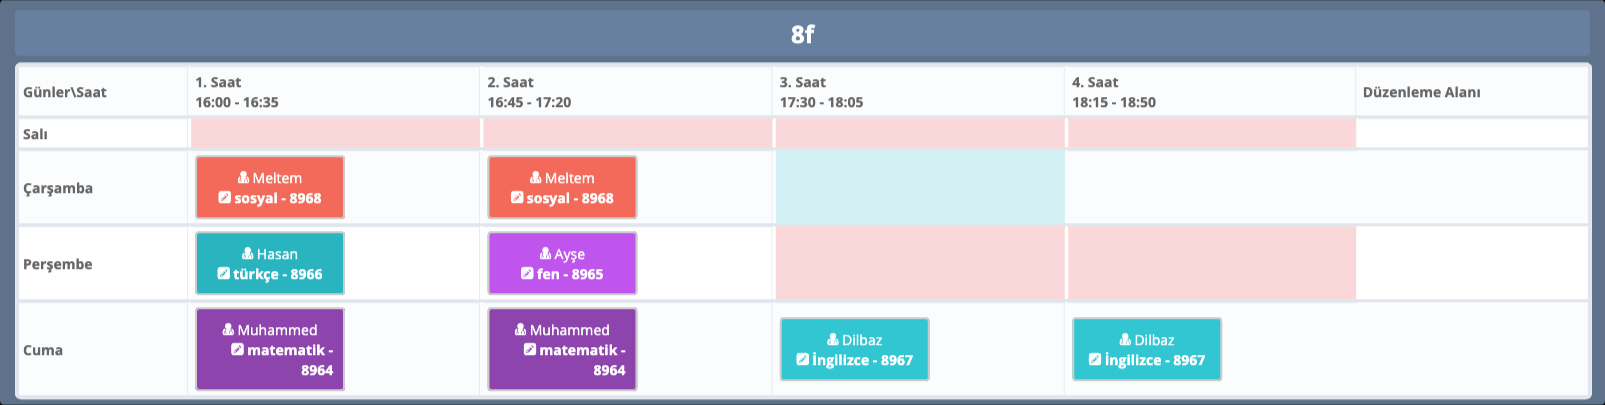The width and height of the screenshot is (1605, 405).
Task: Select the pink Salı 3. Saat cell
Action: coord(919,134)
